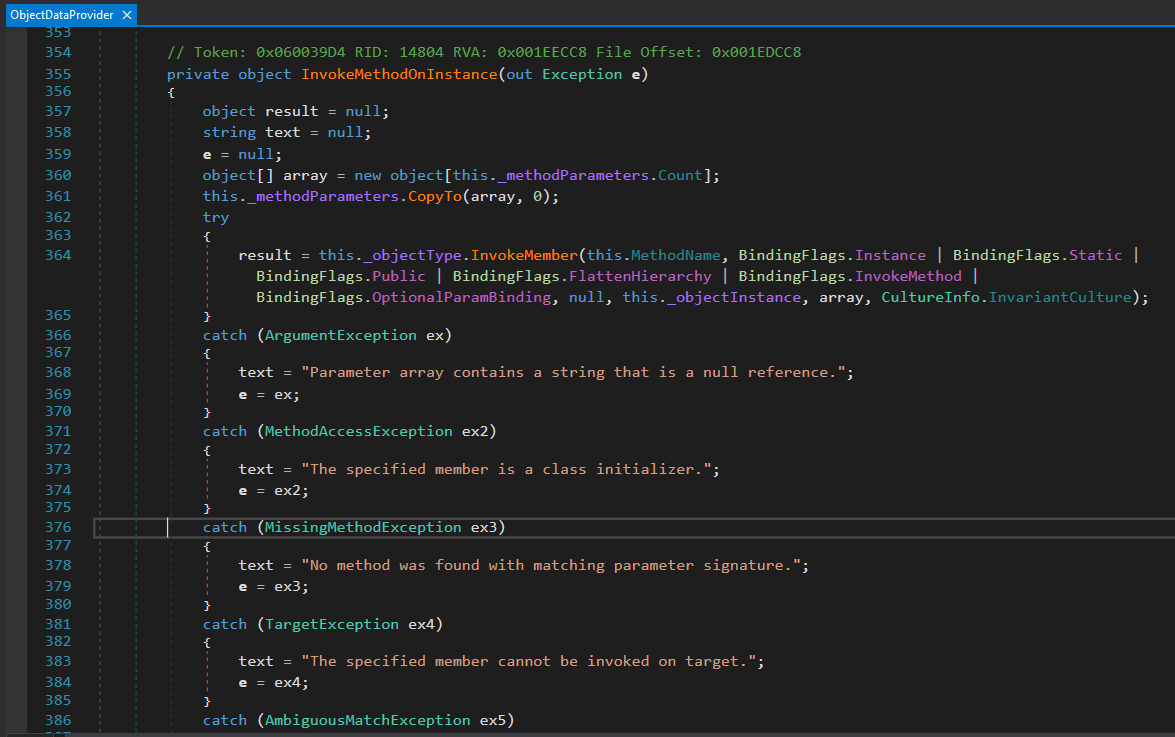This screenshot has width=1175, height=737.
Task: Click the TargetException type in catch
Action: pyautogui.click(x=332, y=624)
